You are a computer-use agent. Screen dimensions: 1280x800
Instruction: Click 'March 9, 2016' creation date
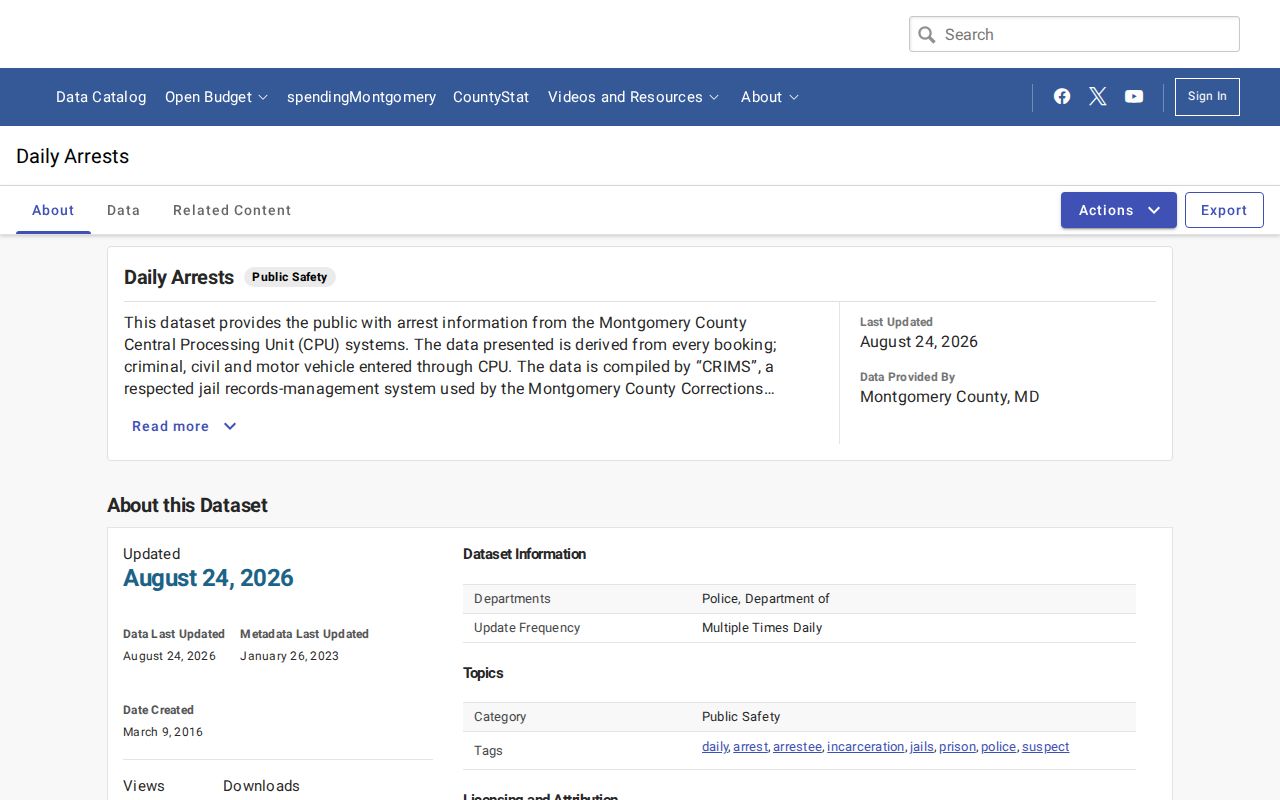click(x=163, y=732)
